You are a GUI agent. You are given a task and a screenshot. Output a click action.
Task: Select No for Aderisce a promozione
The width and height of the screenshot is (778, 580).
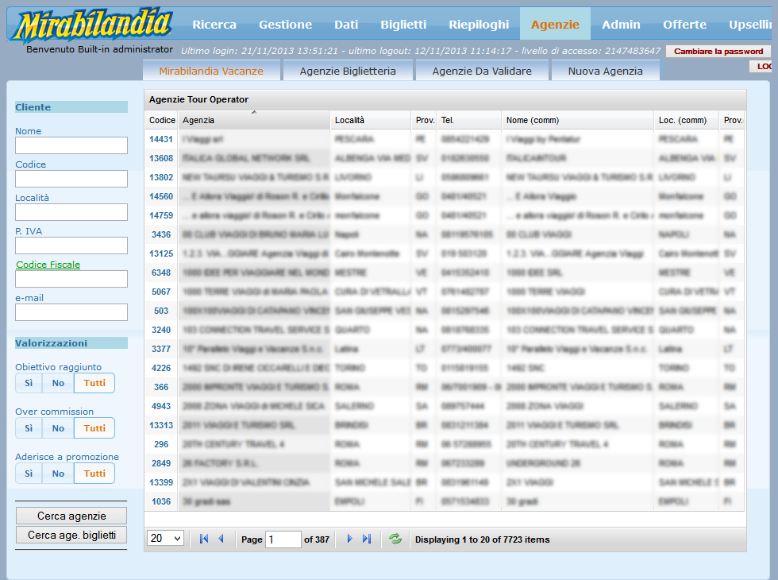pyautogui.click(x=58, y=473)
